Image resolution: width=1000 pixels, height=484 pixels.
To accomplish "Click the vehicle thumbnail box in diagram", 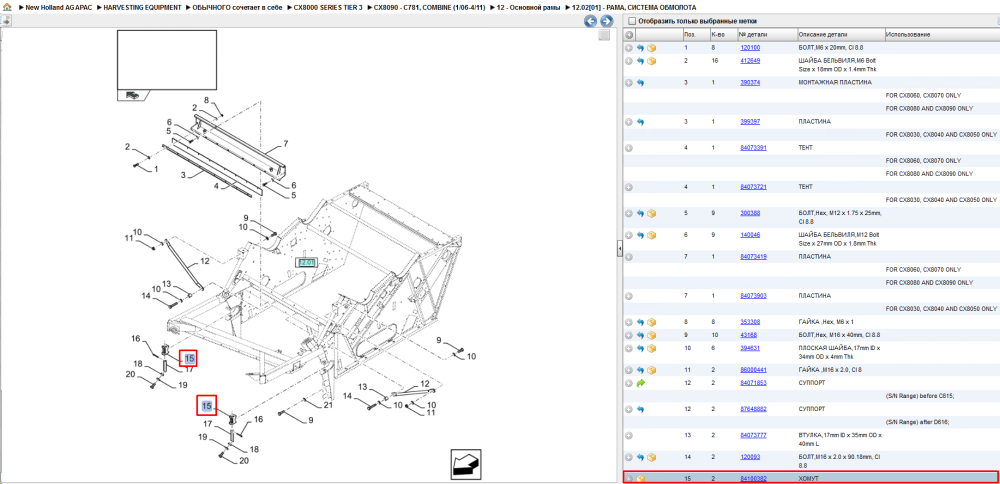I will click(166, 61).
